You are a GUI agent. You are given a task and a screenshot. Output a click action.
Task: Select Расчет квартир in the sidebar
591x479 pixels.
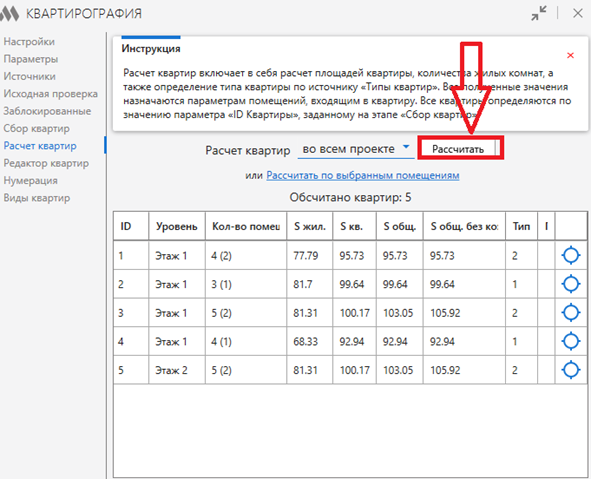click(40, 145)
